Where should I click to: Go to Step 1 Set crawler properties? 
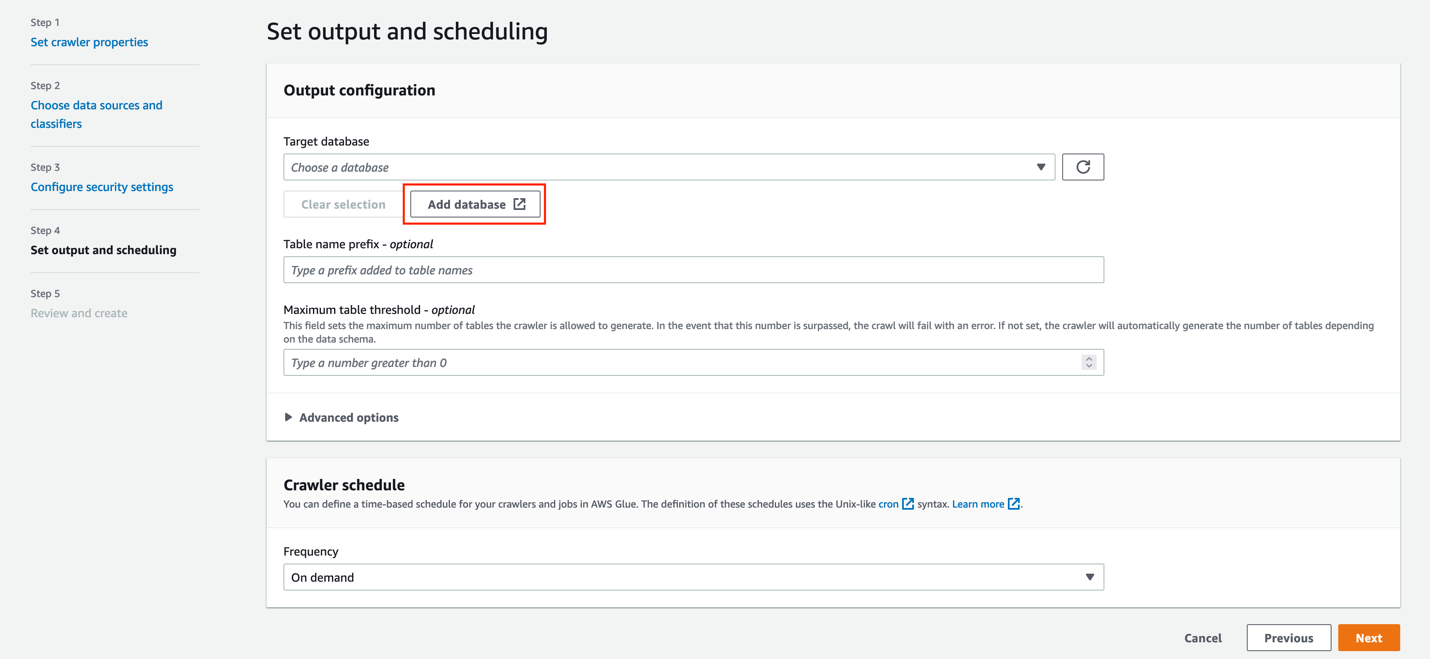click(x=89, y=41)
